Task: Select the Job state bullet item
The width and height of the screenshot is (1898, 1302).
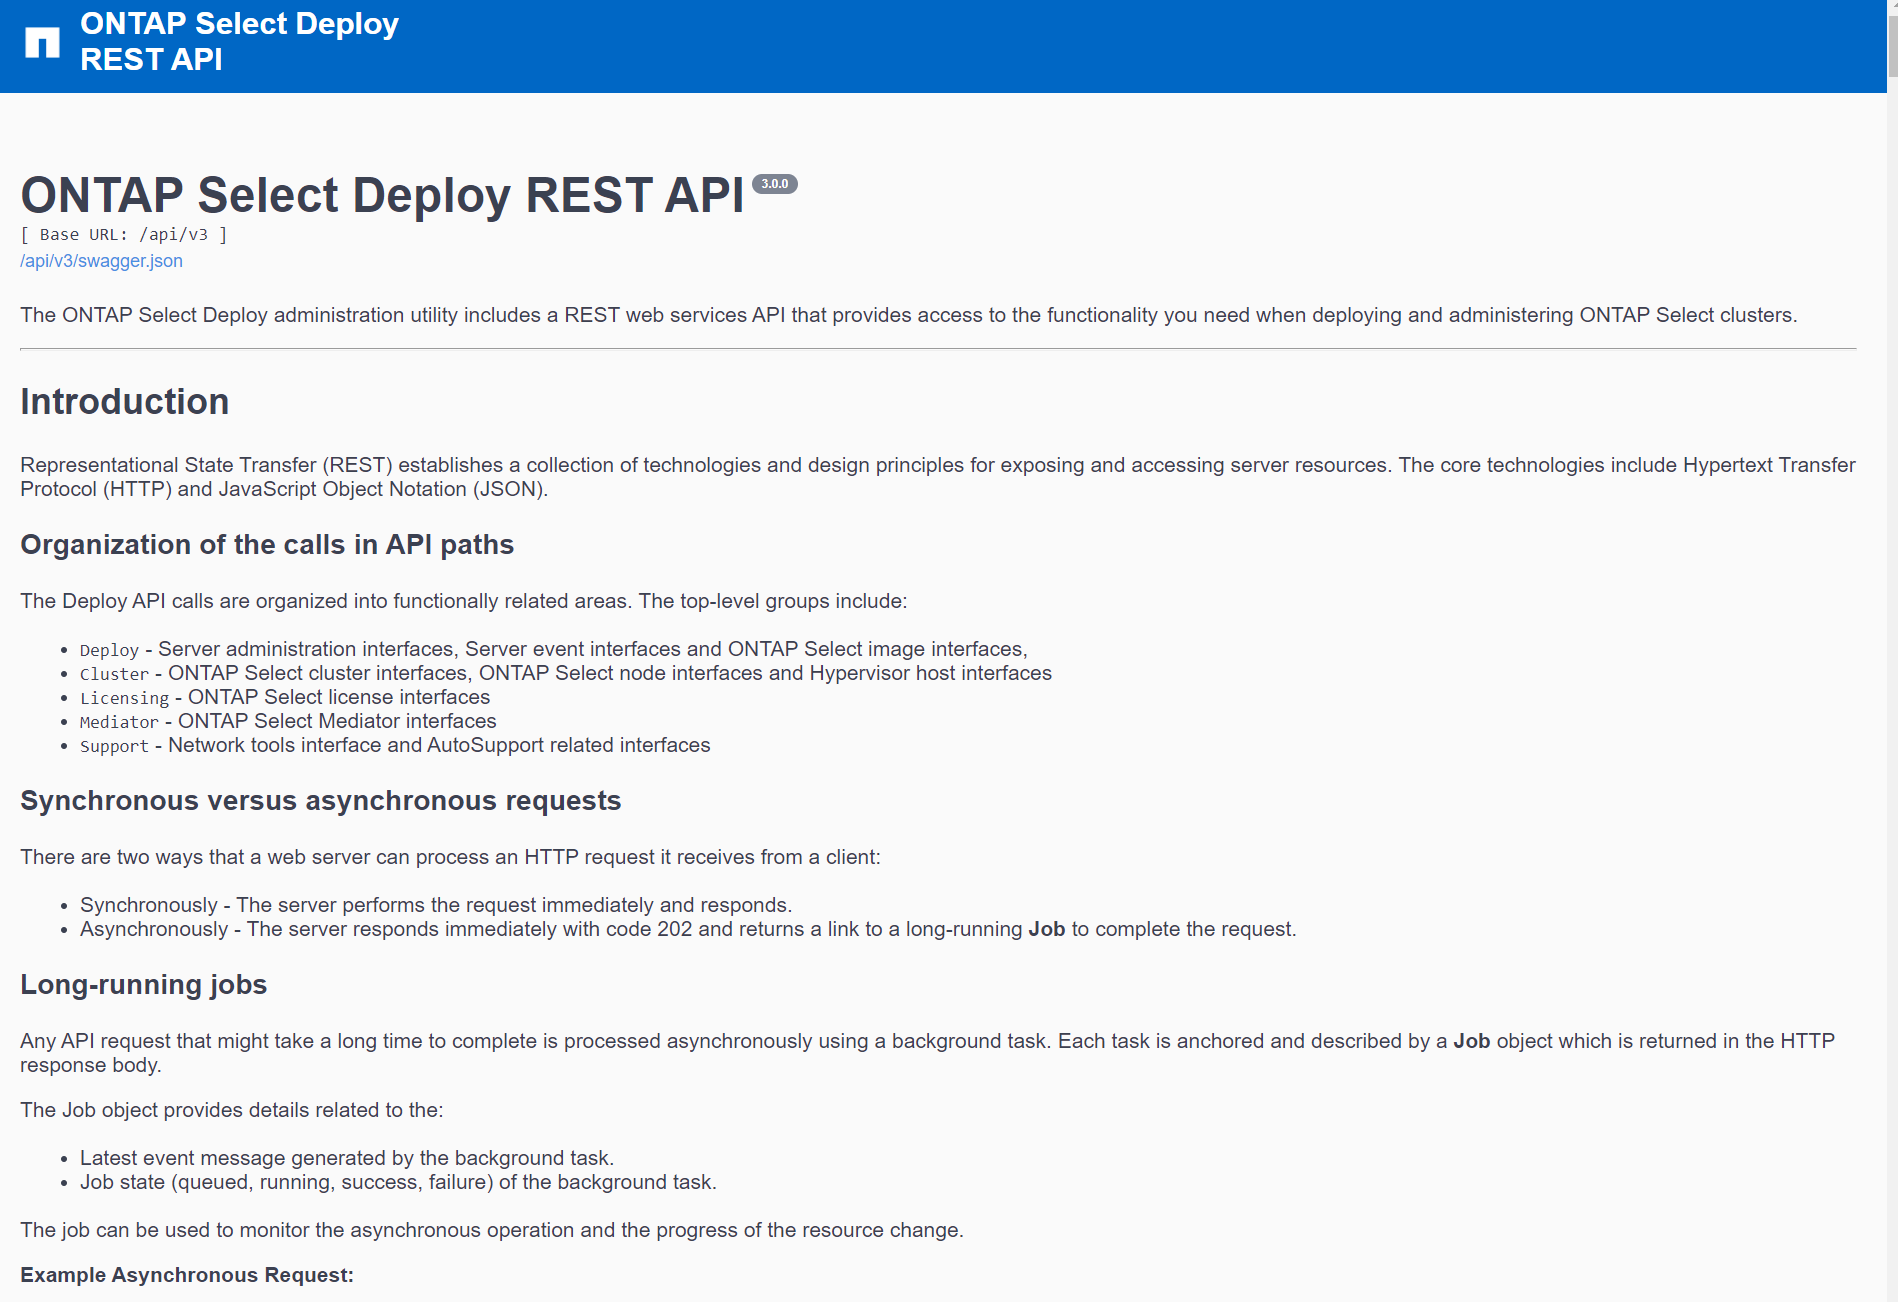Action: point(398,1181)
